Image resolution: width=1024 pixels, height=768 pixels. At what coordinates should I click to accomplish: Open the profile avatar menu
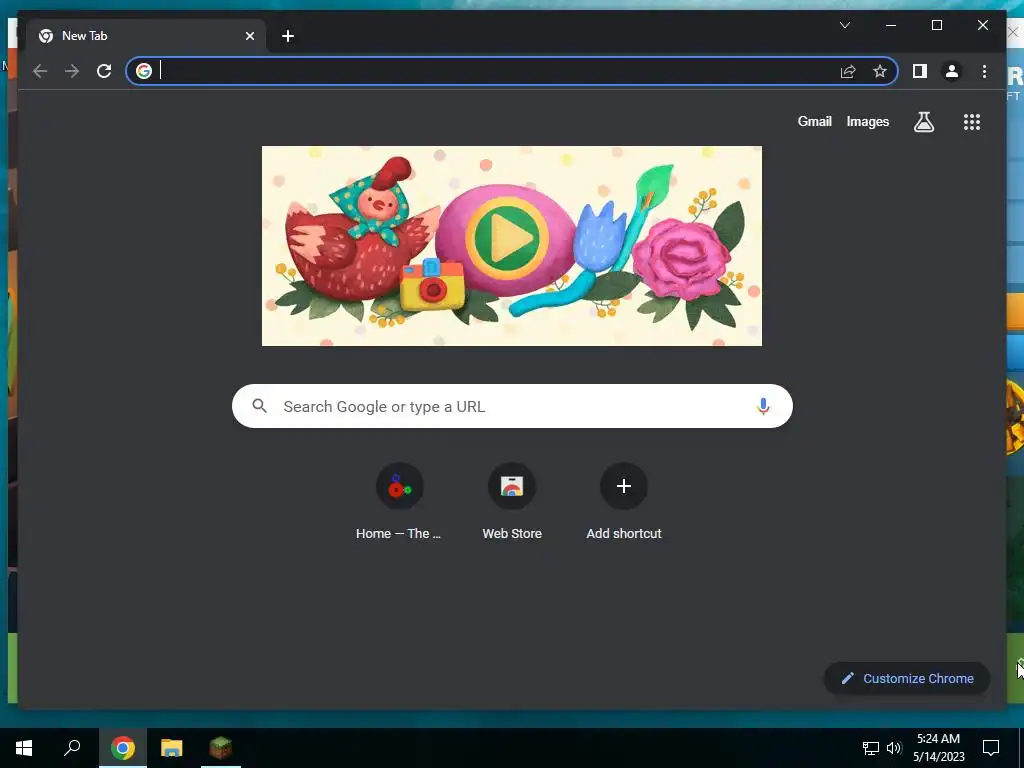(x=952, y=71)
